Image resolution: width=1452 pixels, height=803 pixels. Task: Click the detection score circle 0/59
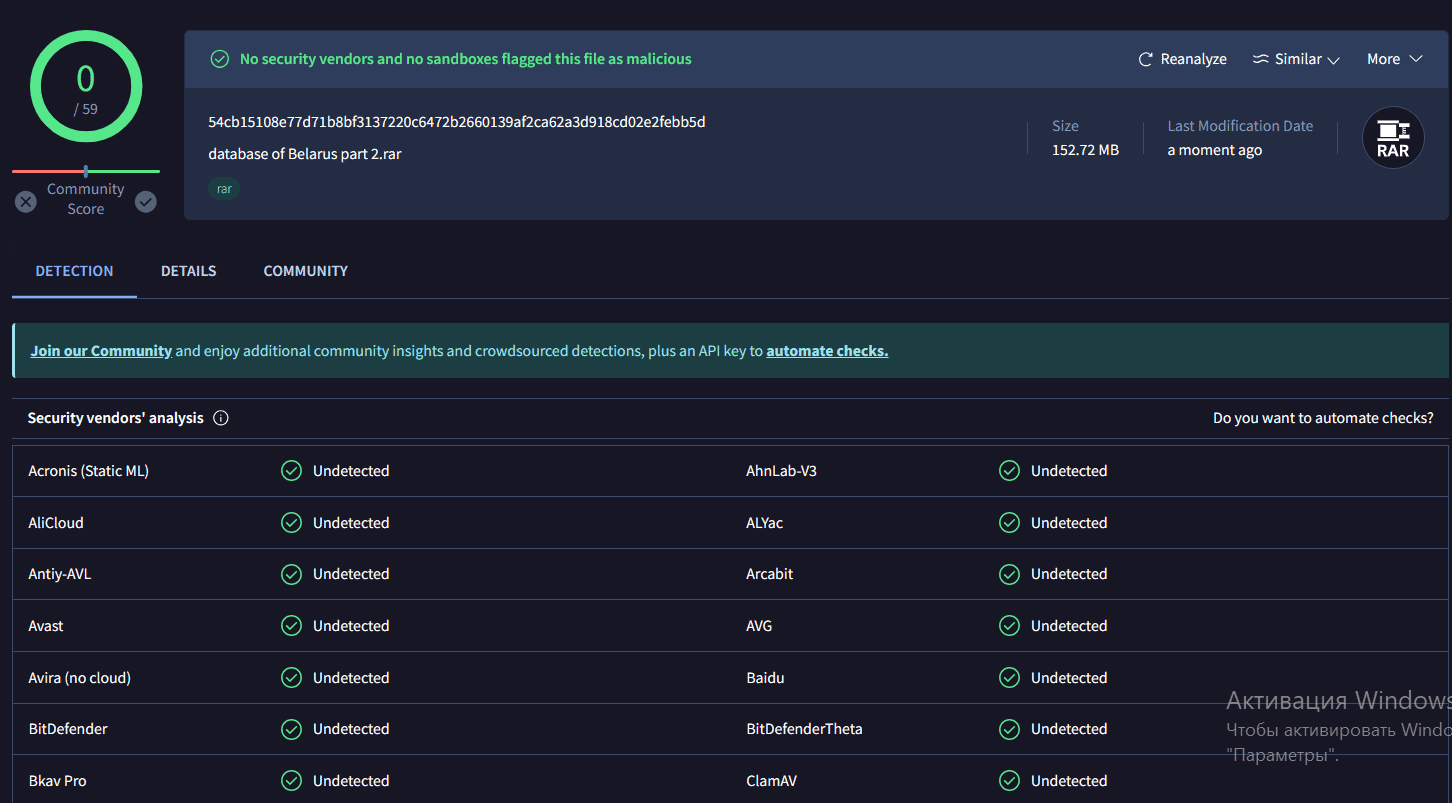pos(86,88)
